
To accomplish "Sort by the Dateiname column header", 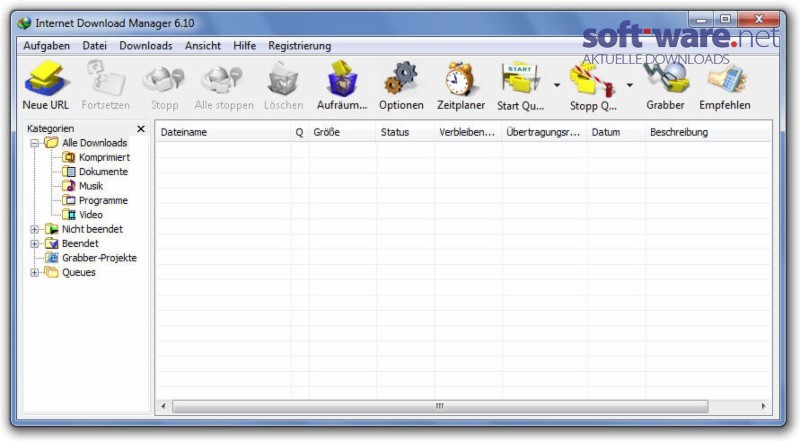I will pos(223,132).
